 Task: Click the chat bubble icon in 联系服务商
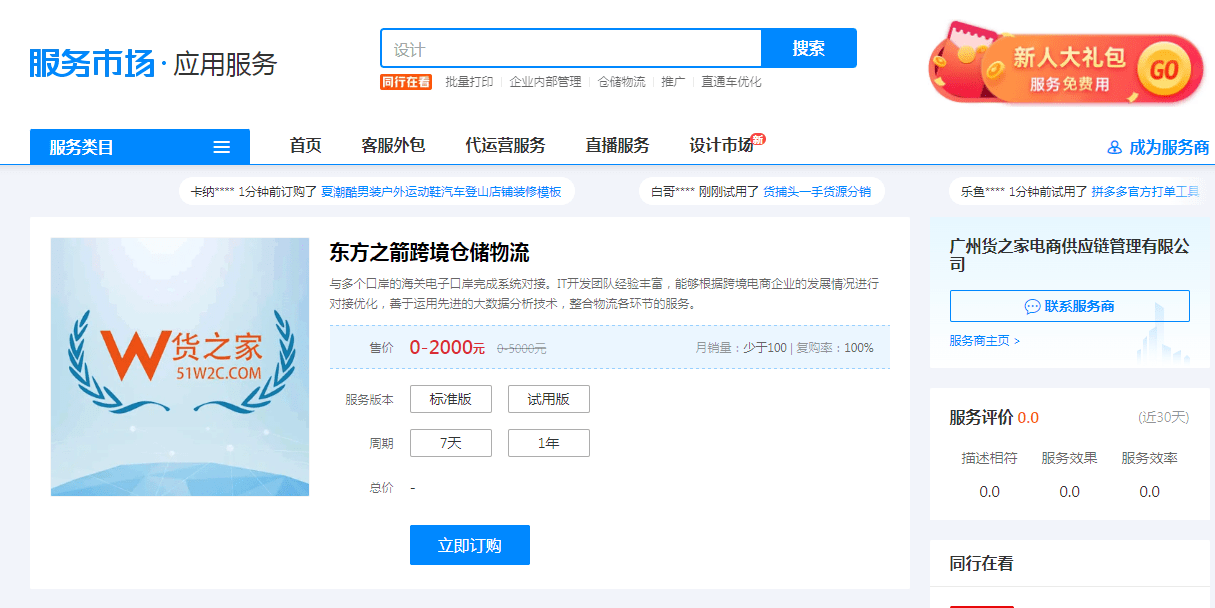(1033, 306)
